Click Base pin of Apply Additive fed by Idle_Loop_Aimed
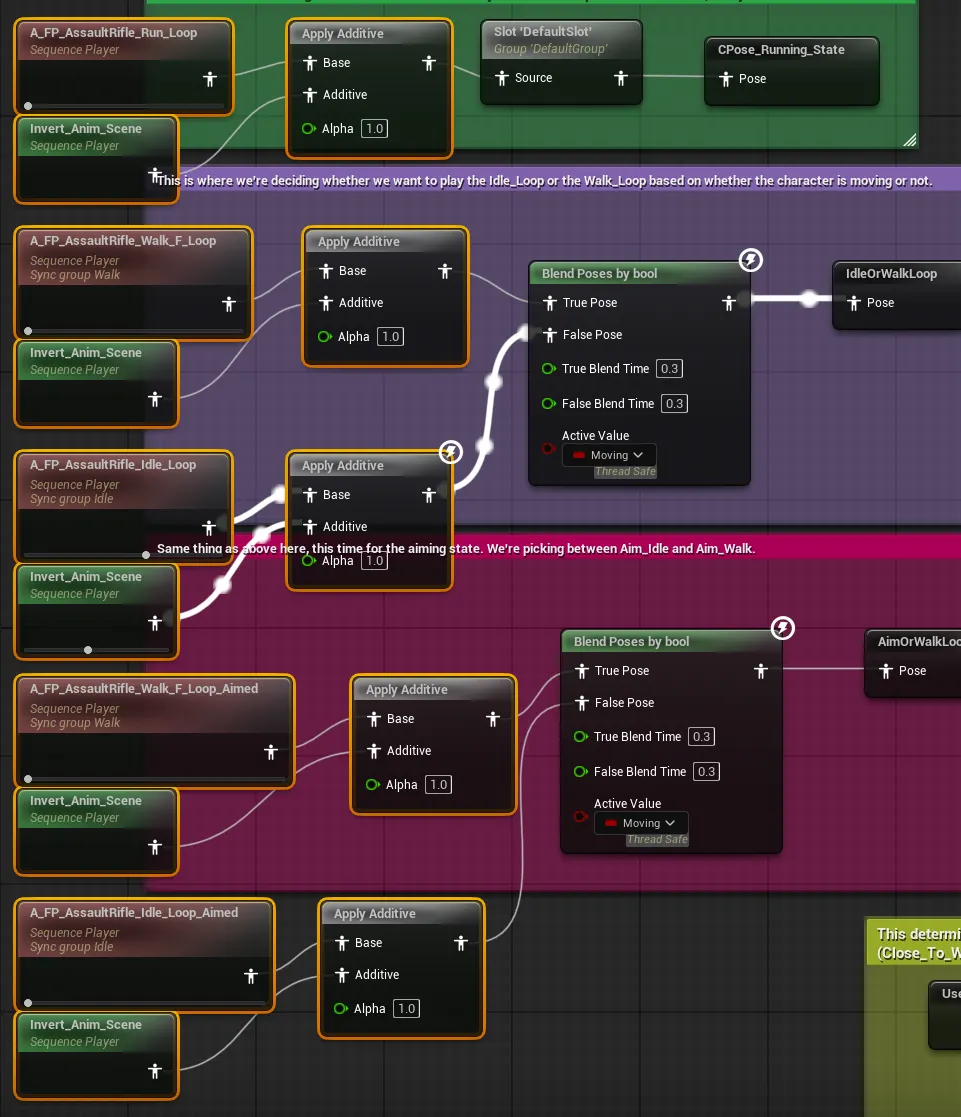This screenshot has height=1117, width=961. [x=341, y=943]
